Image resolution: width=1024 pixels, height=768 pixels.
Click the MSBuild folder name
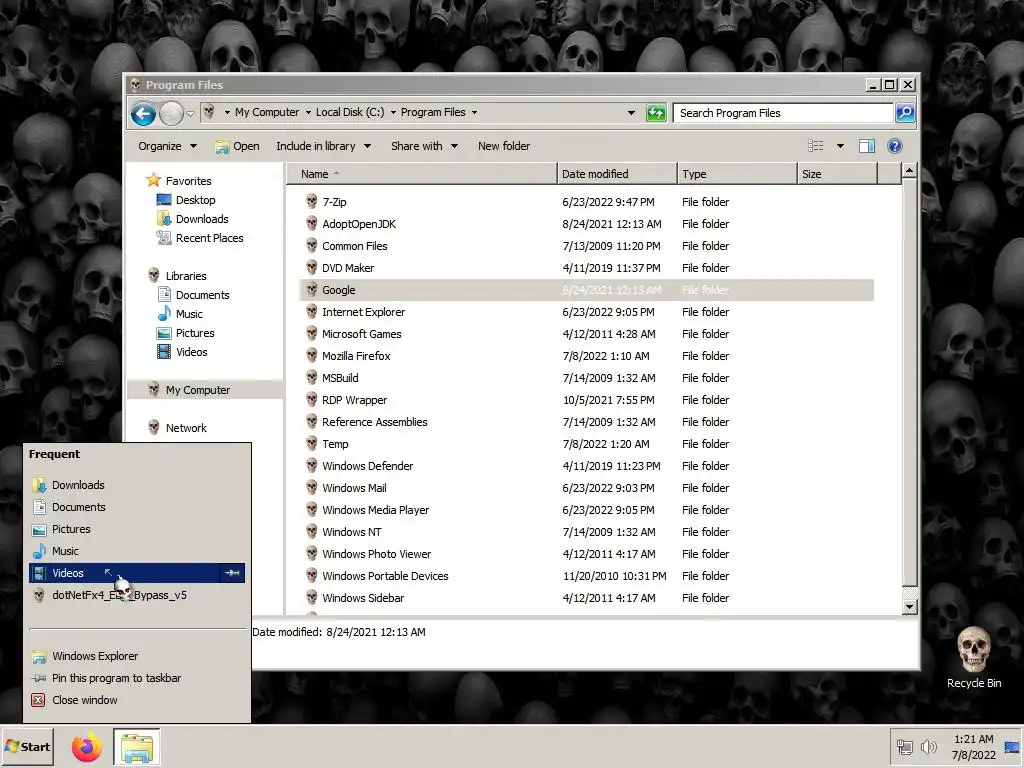(340, 378)
